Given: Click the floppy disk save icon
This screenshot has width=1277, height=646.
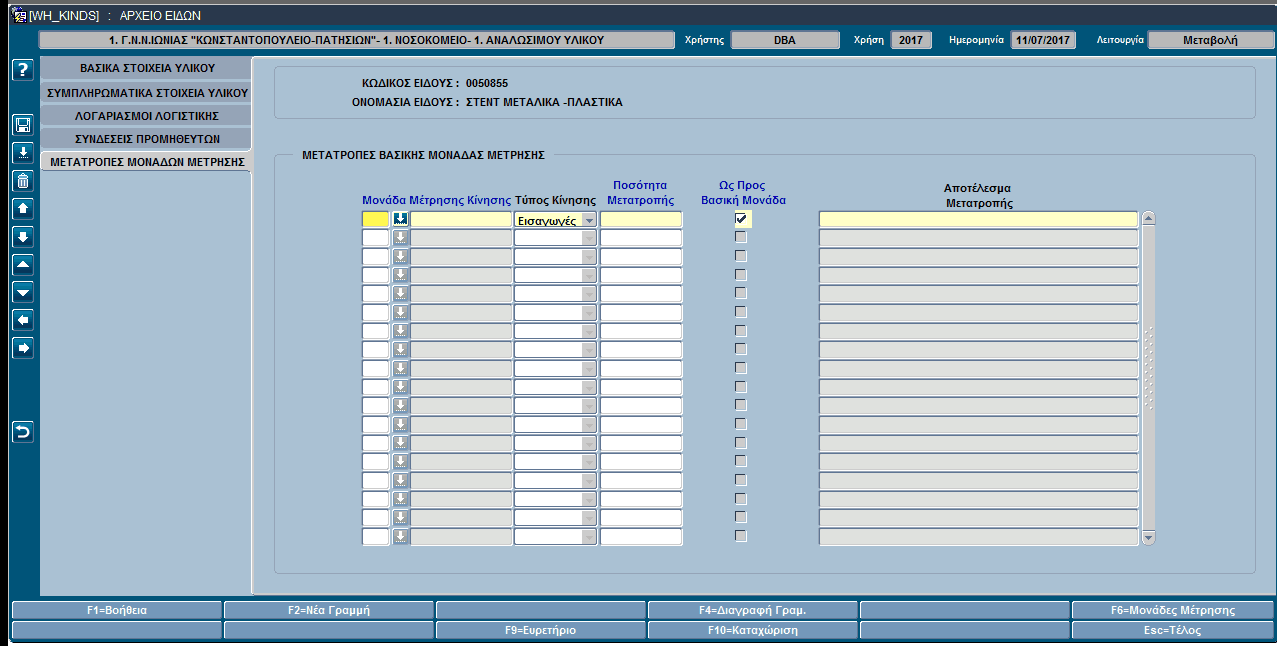Looking at the screenshot, I should 23,125.
